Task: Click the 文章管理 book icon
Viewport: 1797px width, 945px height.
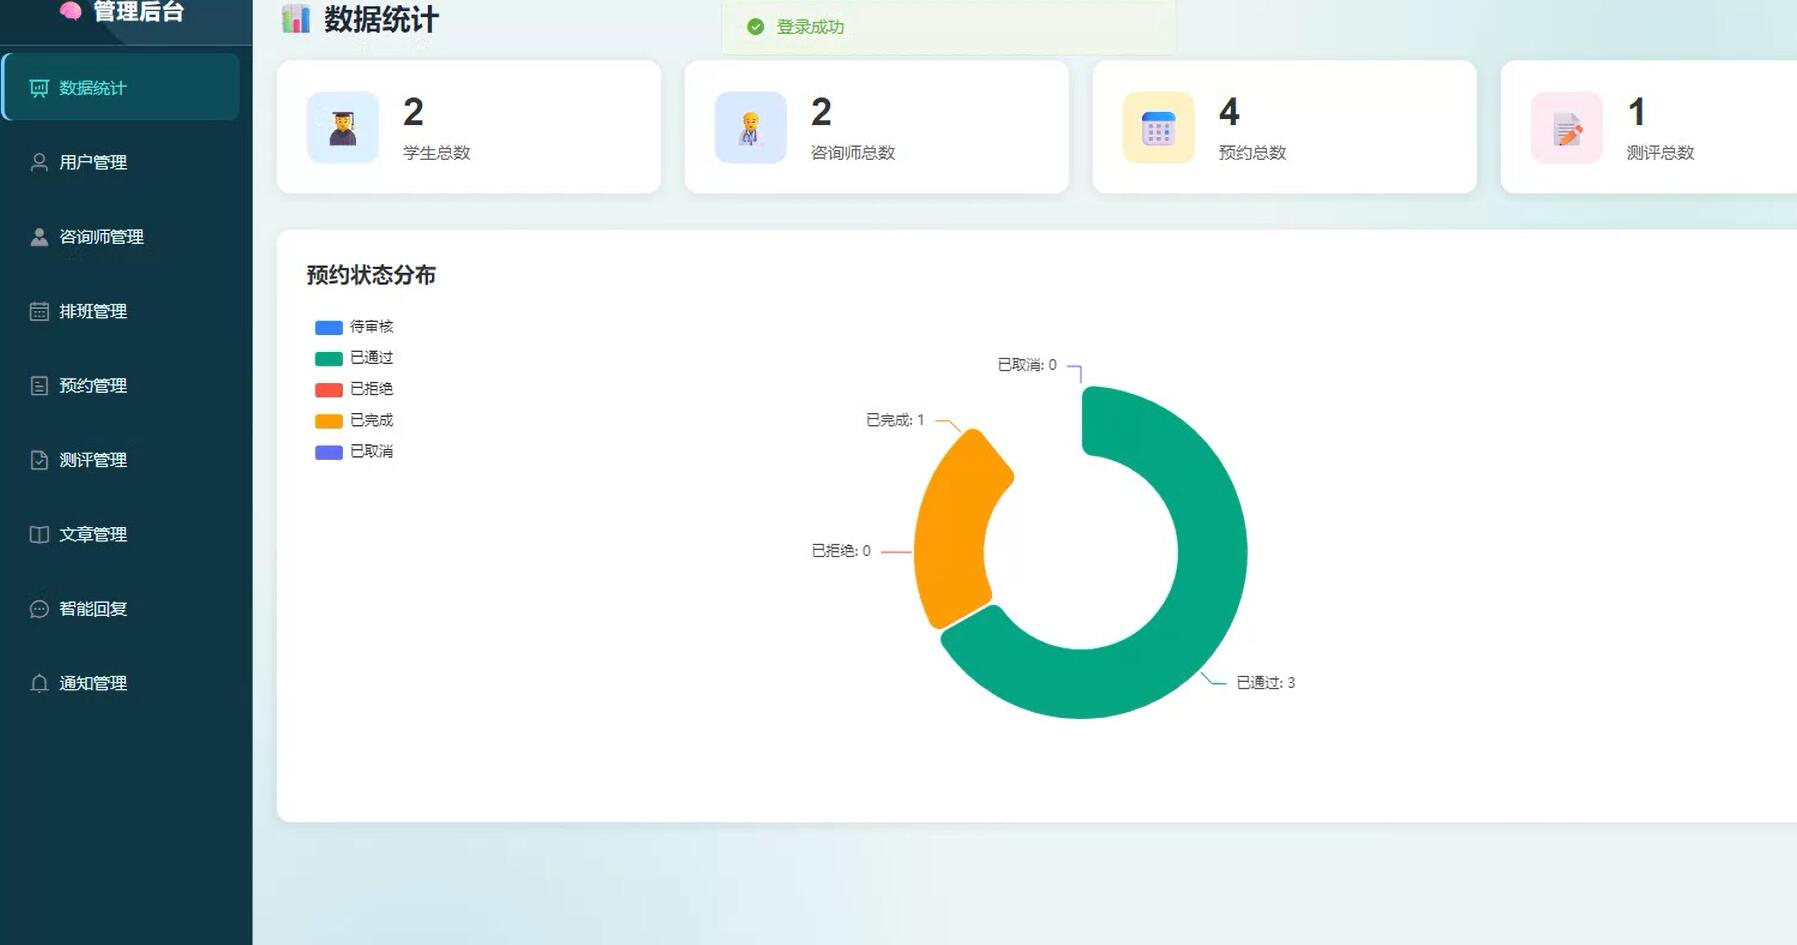Action: pyautogui.click(x=39, y=534)
